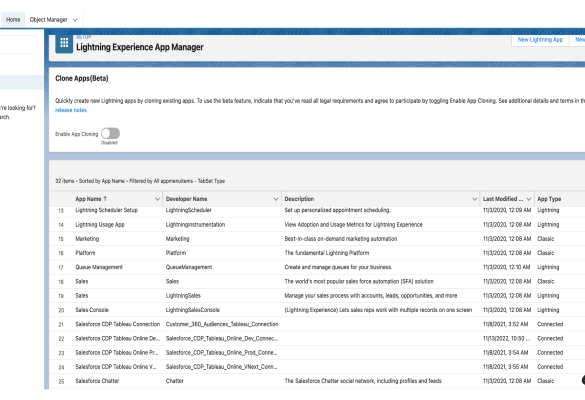Open the Description column dropdown chevron
The image size is (585, 400).
point(474,199)
